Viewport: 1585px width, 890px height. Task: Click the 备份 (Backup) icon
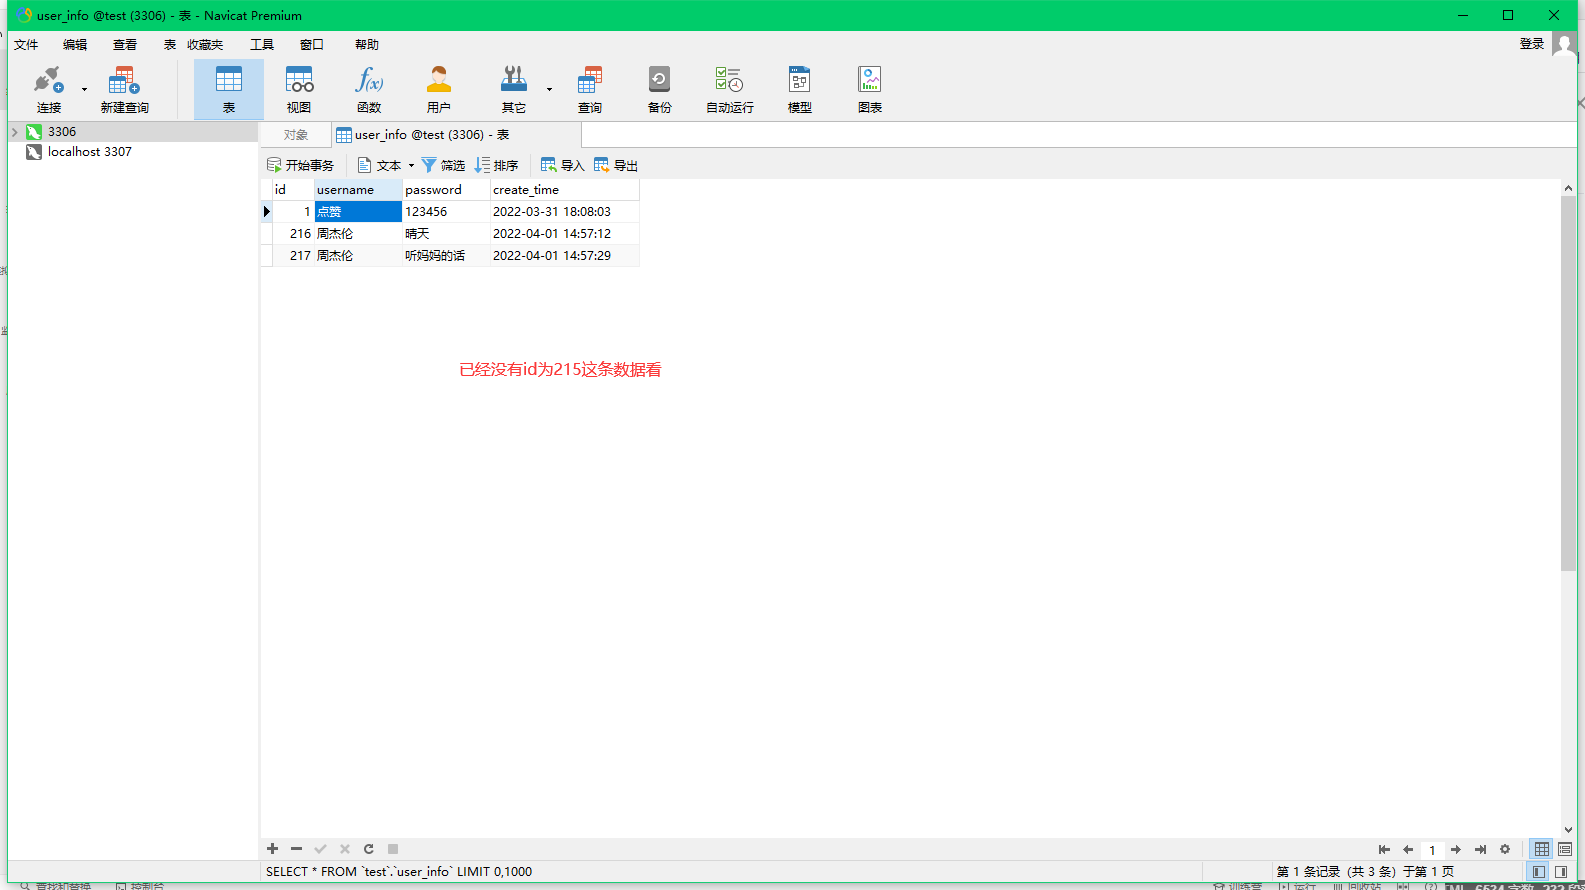coord(659,89)
